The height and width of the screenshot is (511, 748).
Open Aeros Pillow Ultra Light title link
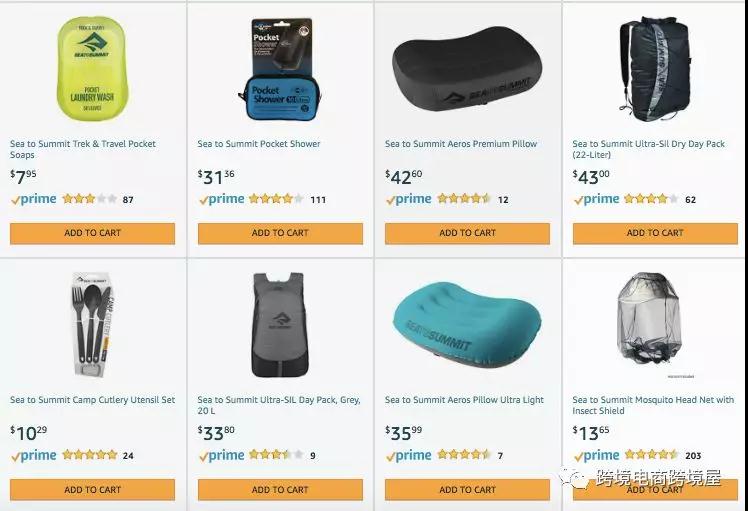(464, 400)
